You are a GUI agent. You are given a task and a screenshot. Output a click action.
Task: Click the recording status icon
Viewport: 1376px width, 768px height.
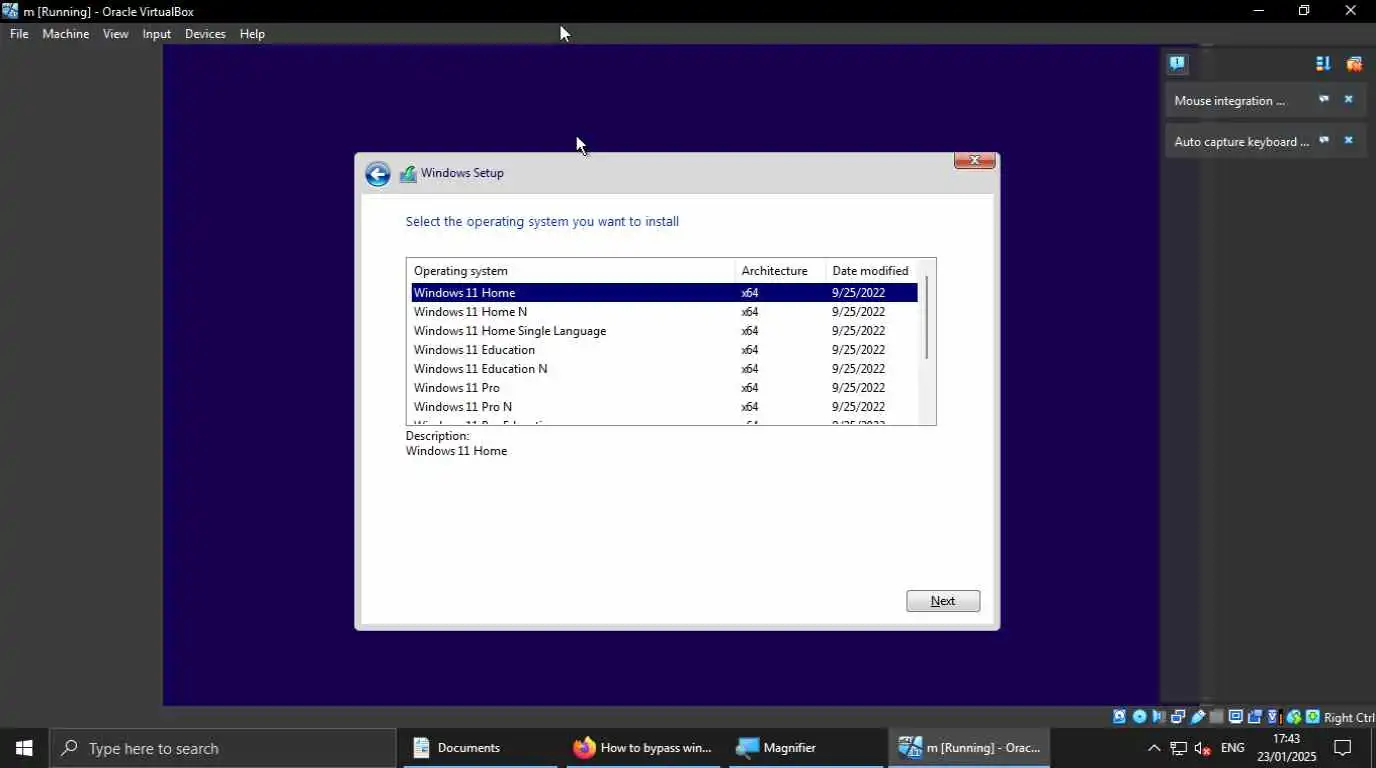point(1255,716)
